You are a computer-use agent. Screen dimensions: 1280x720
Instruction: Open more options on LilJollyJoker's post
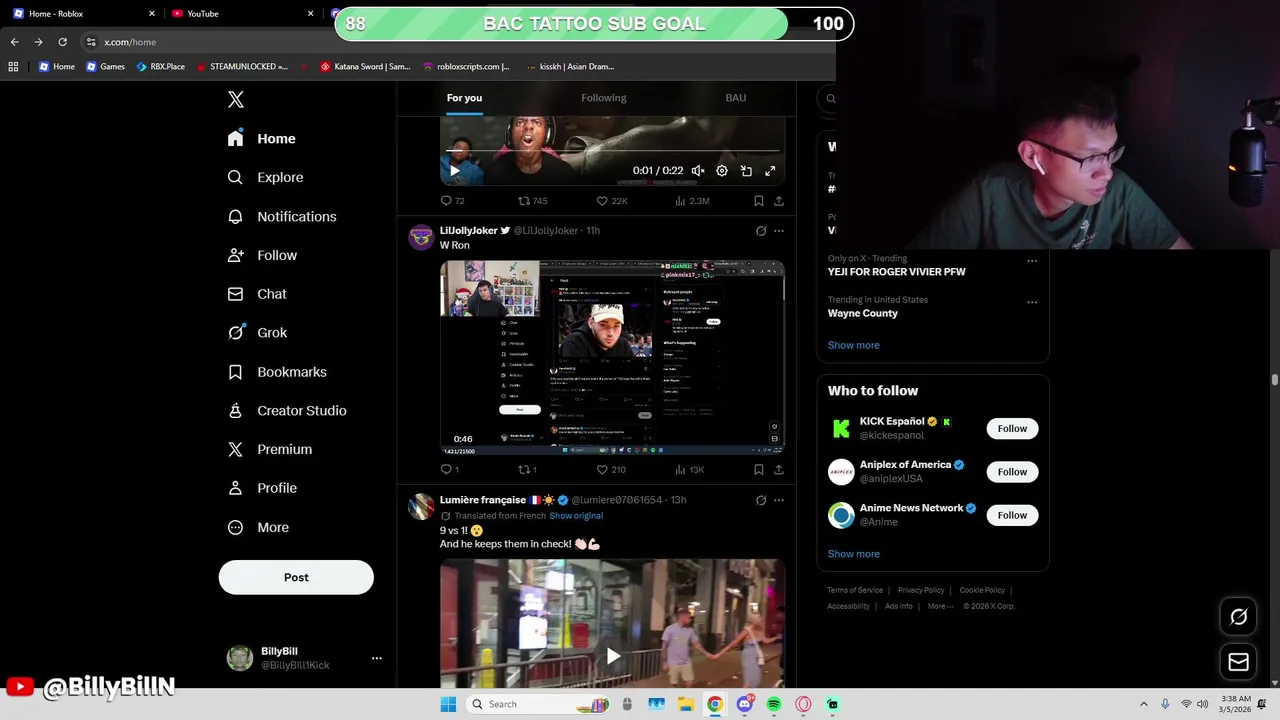pyautogui.click(x=779, y=231)
